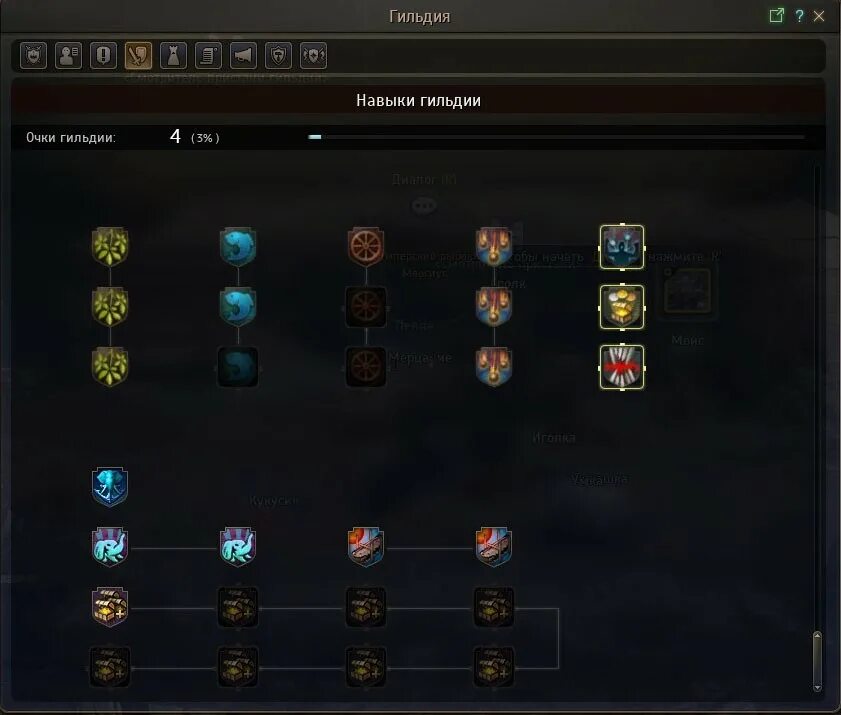841x715 pixels.
Task: Click the guild points progress bar
Action: pyautogui.click(x=556, y=137)
